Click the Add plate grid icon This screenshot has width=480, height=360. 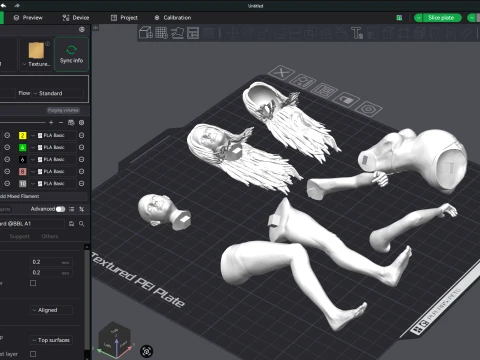point(162,33)
